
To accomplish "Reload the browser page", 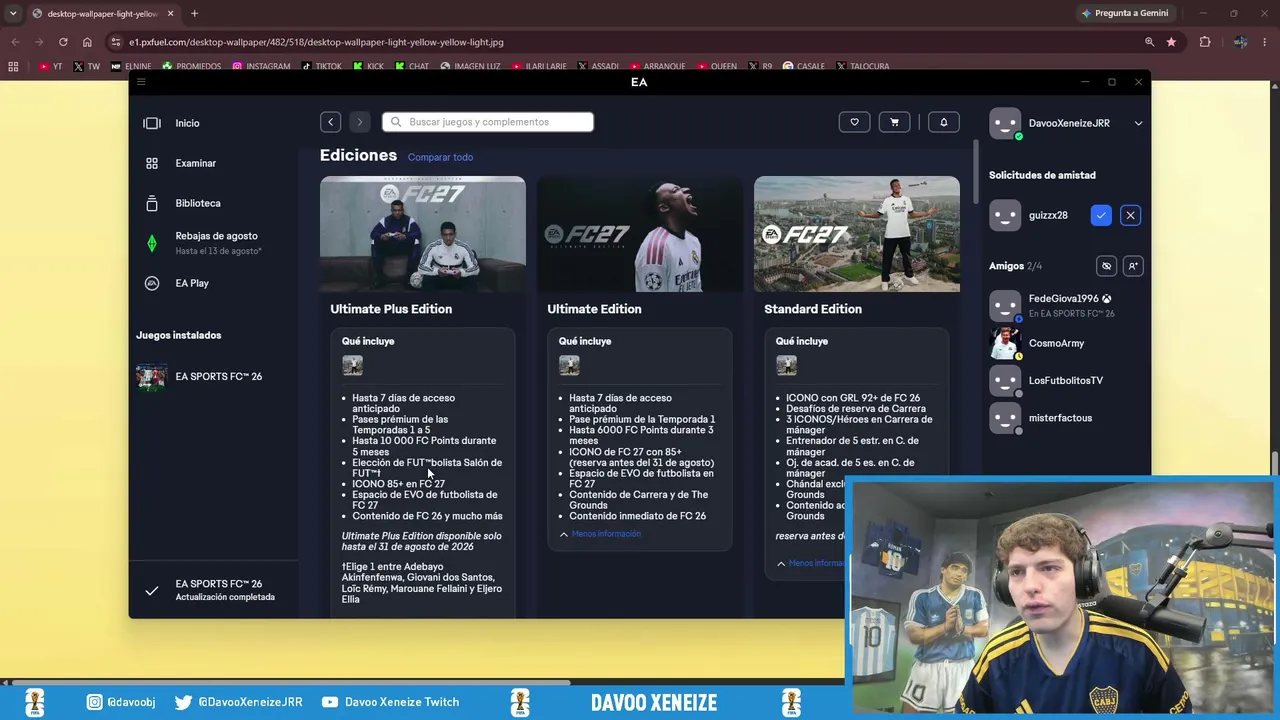I will pyautogui.click(x=63, y=42).
